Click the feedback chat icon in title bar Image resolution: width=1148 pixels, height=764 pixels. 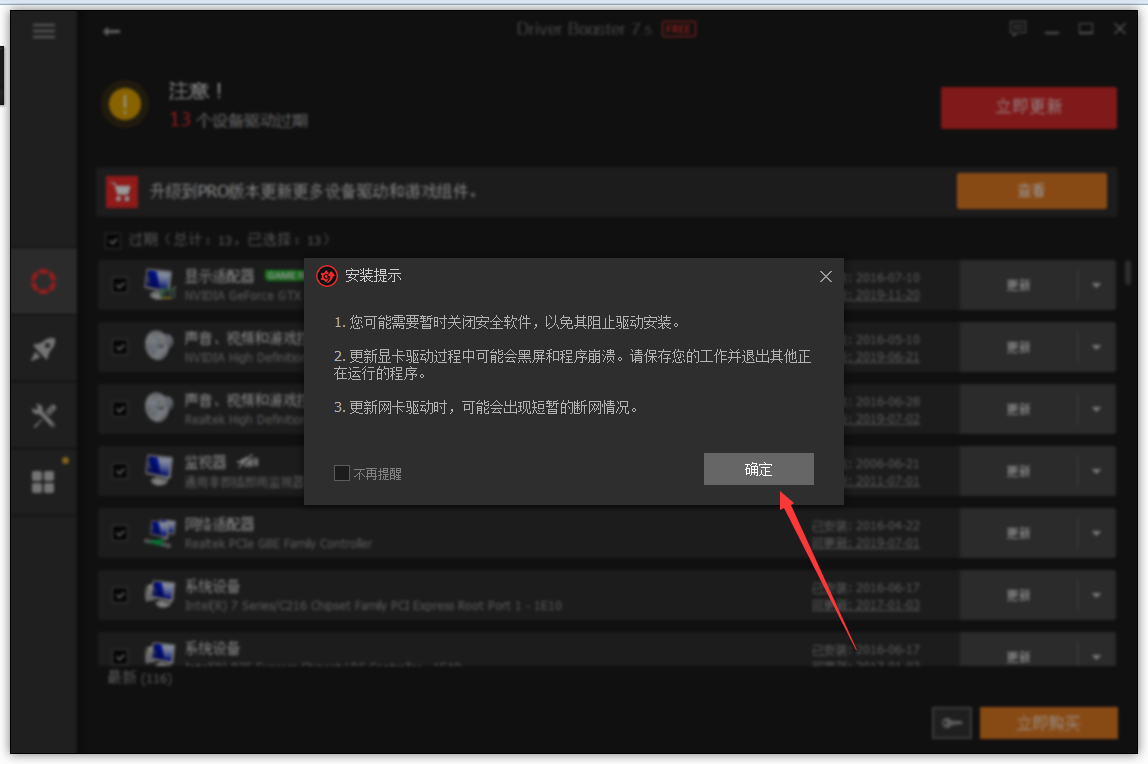[1018, 29]
